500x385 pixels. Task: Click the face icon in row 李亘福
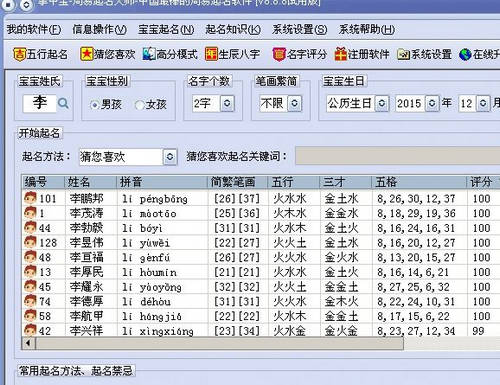[x=30, y=256]
